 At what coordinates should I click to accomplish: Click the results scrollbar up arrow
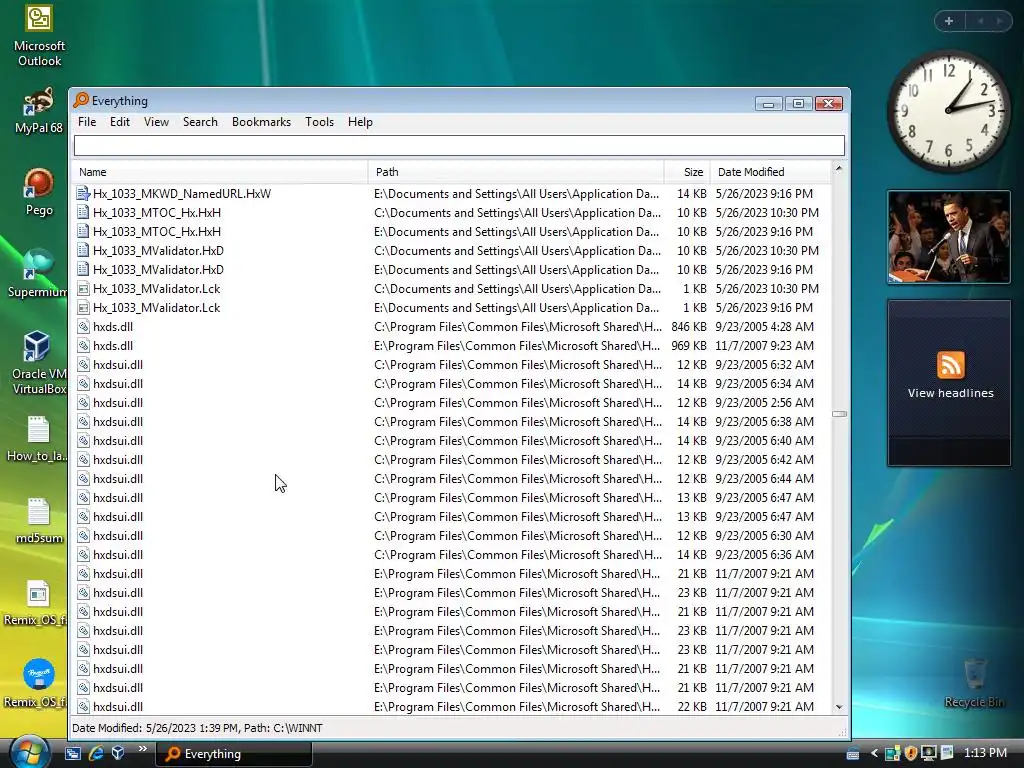coord(839,168)
